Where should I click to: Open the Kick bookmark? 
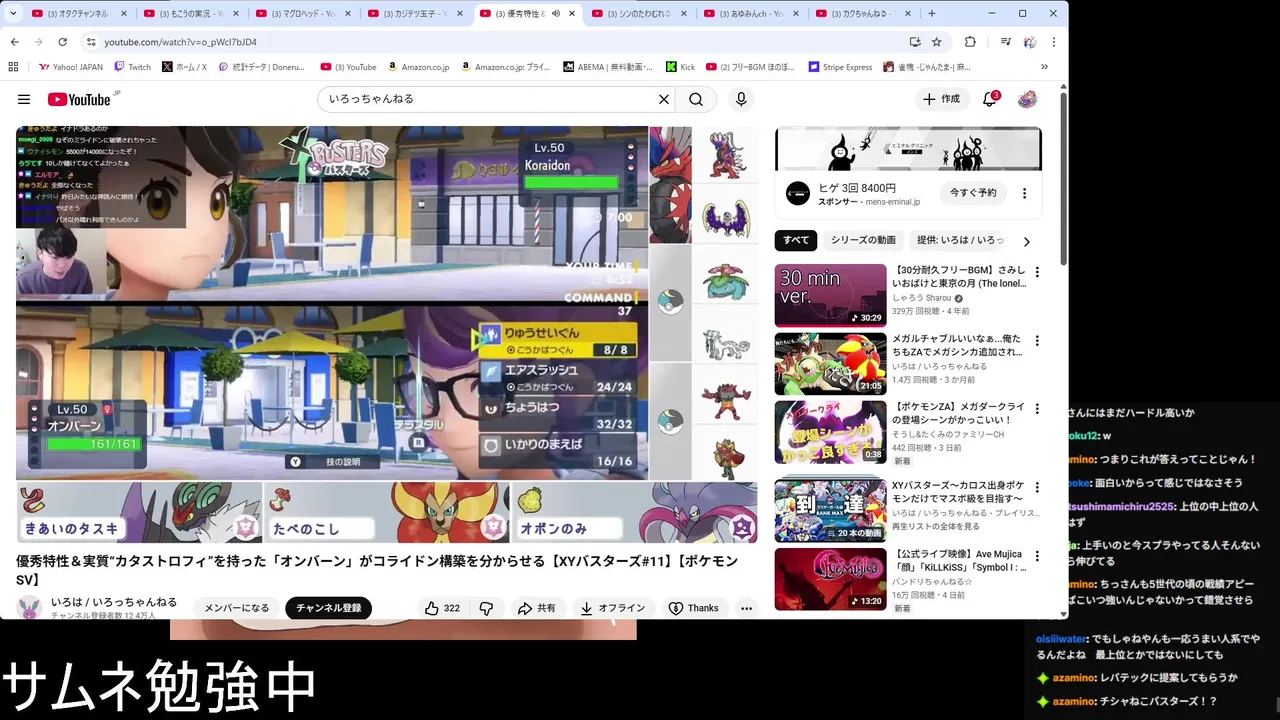(680, 67)
